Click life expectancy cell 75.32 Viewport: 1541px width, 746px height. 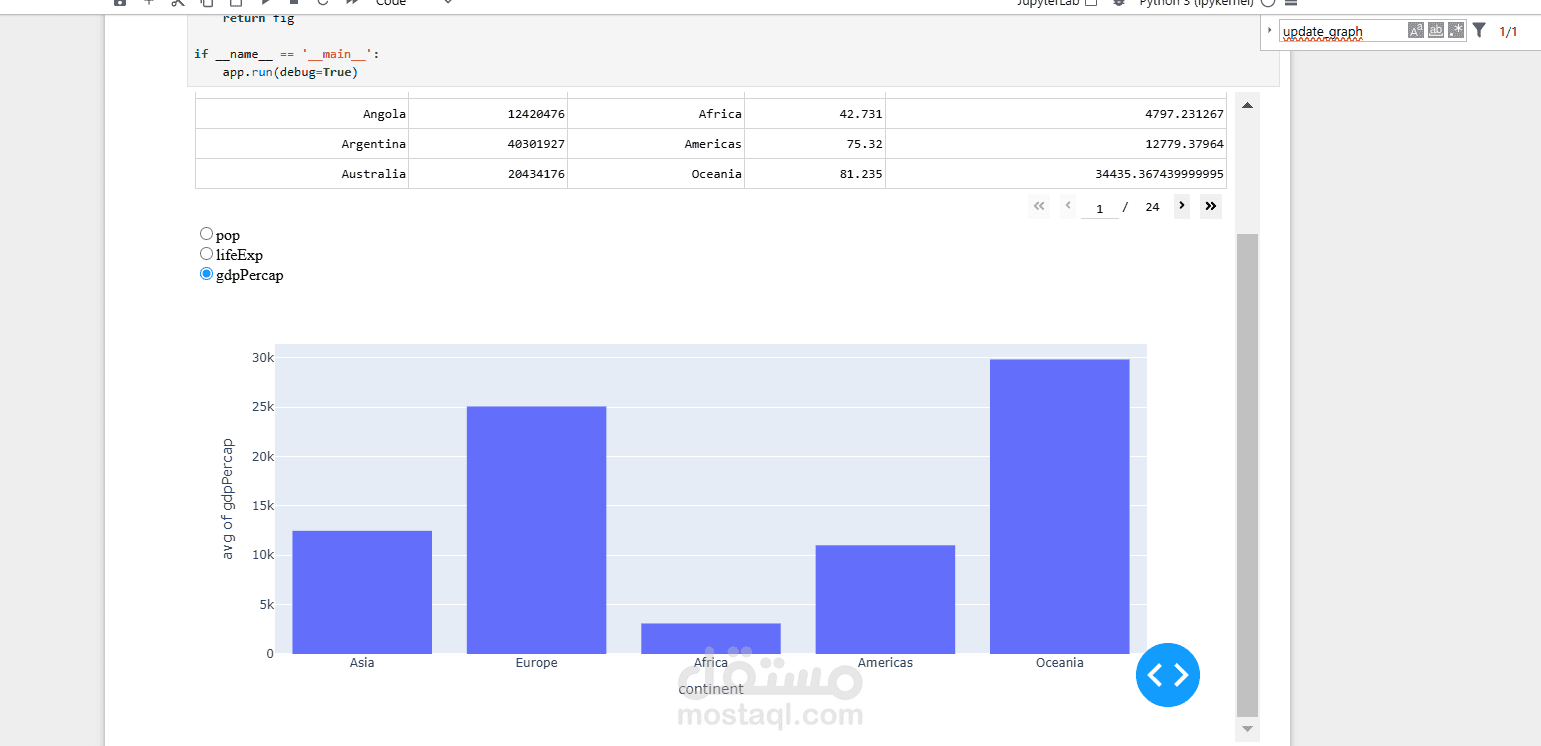click(815, 144)
